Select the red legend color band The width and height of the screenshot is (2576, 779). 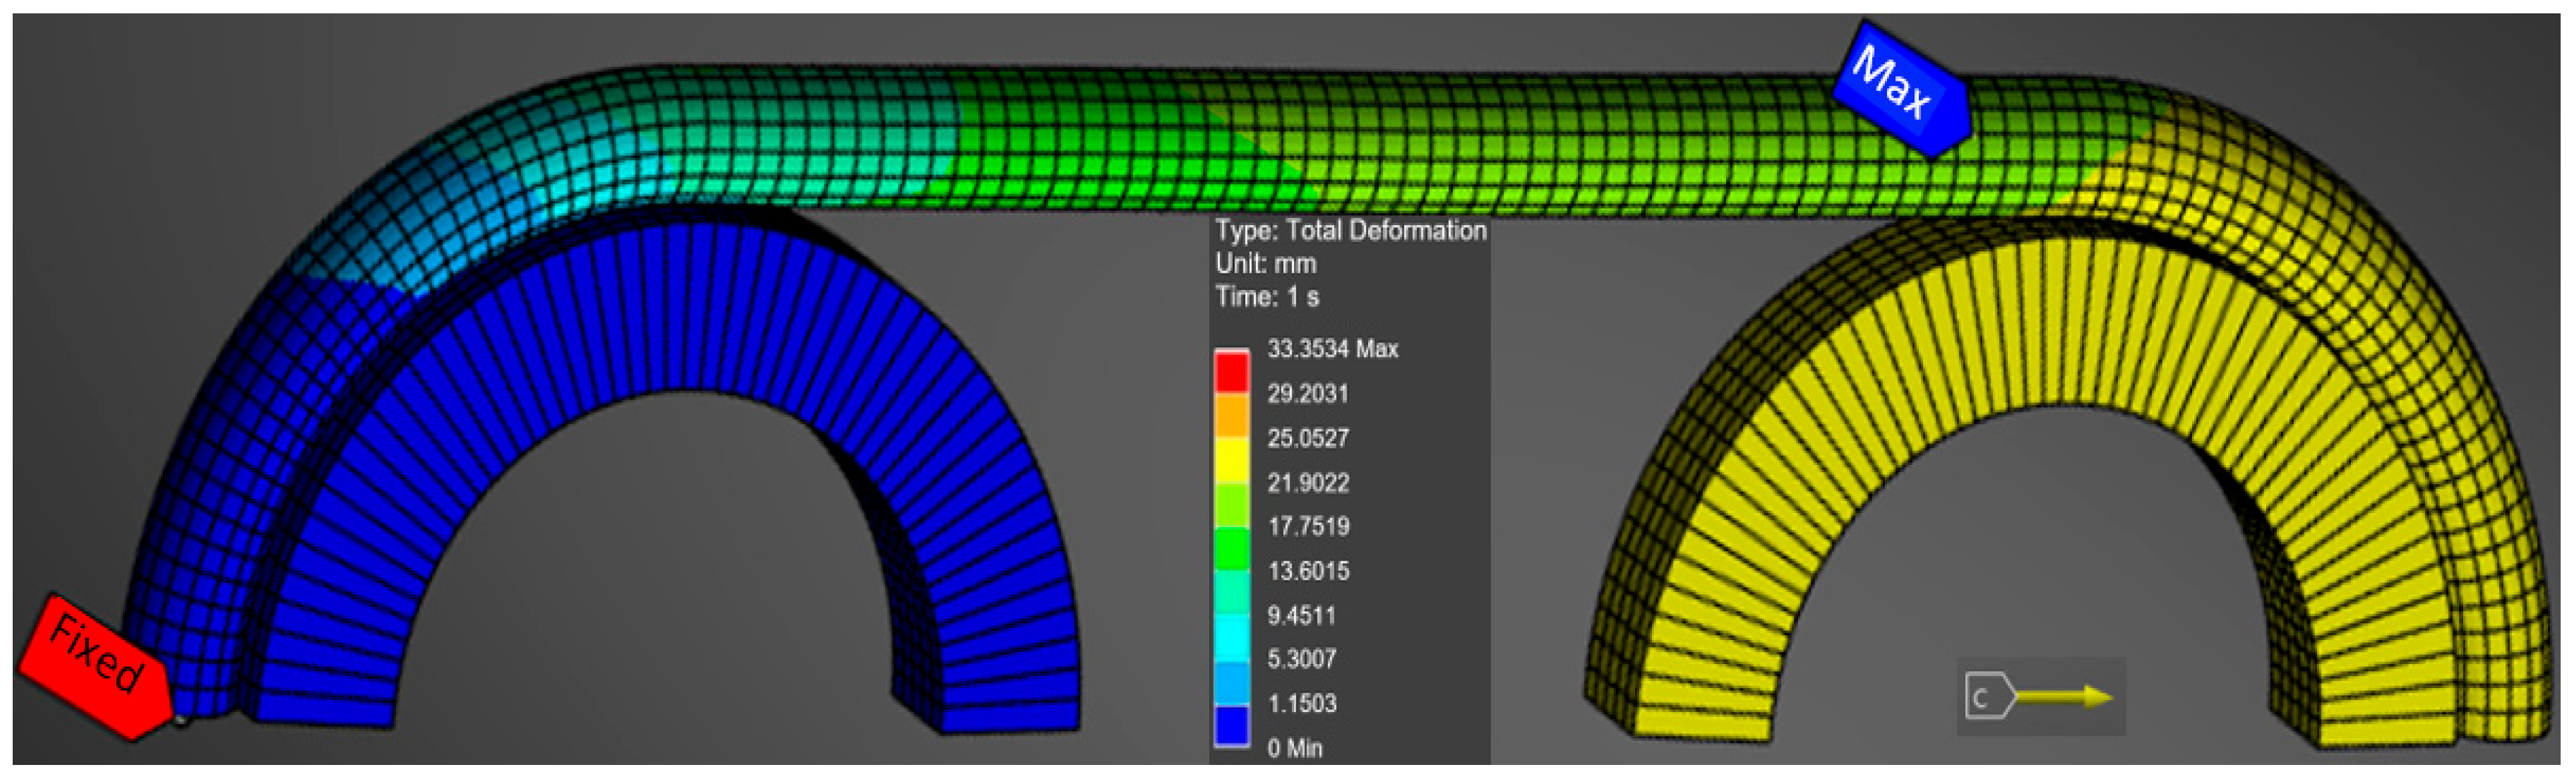[x=1231, y=373]
